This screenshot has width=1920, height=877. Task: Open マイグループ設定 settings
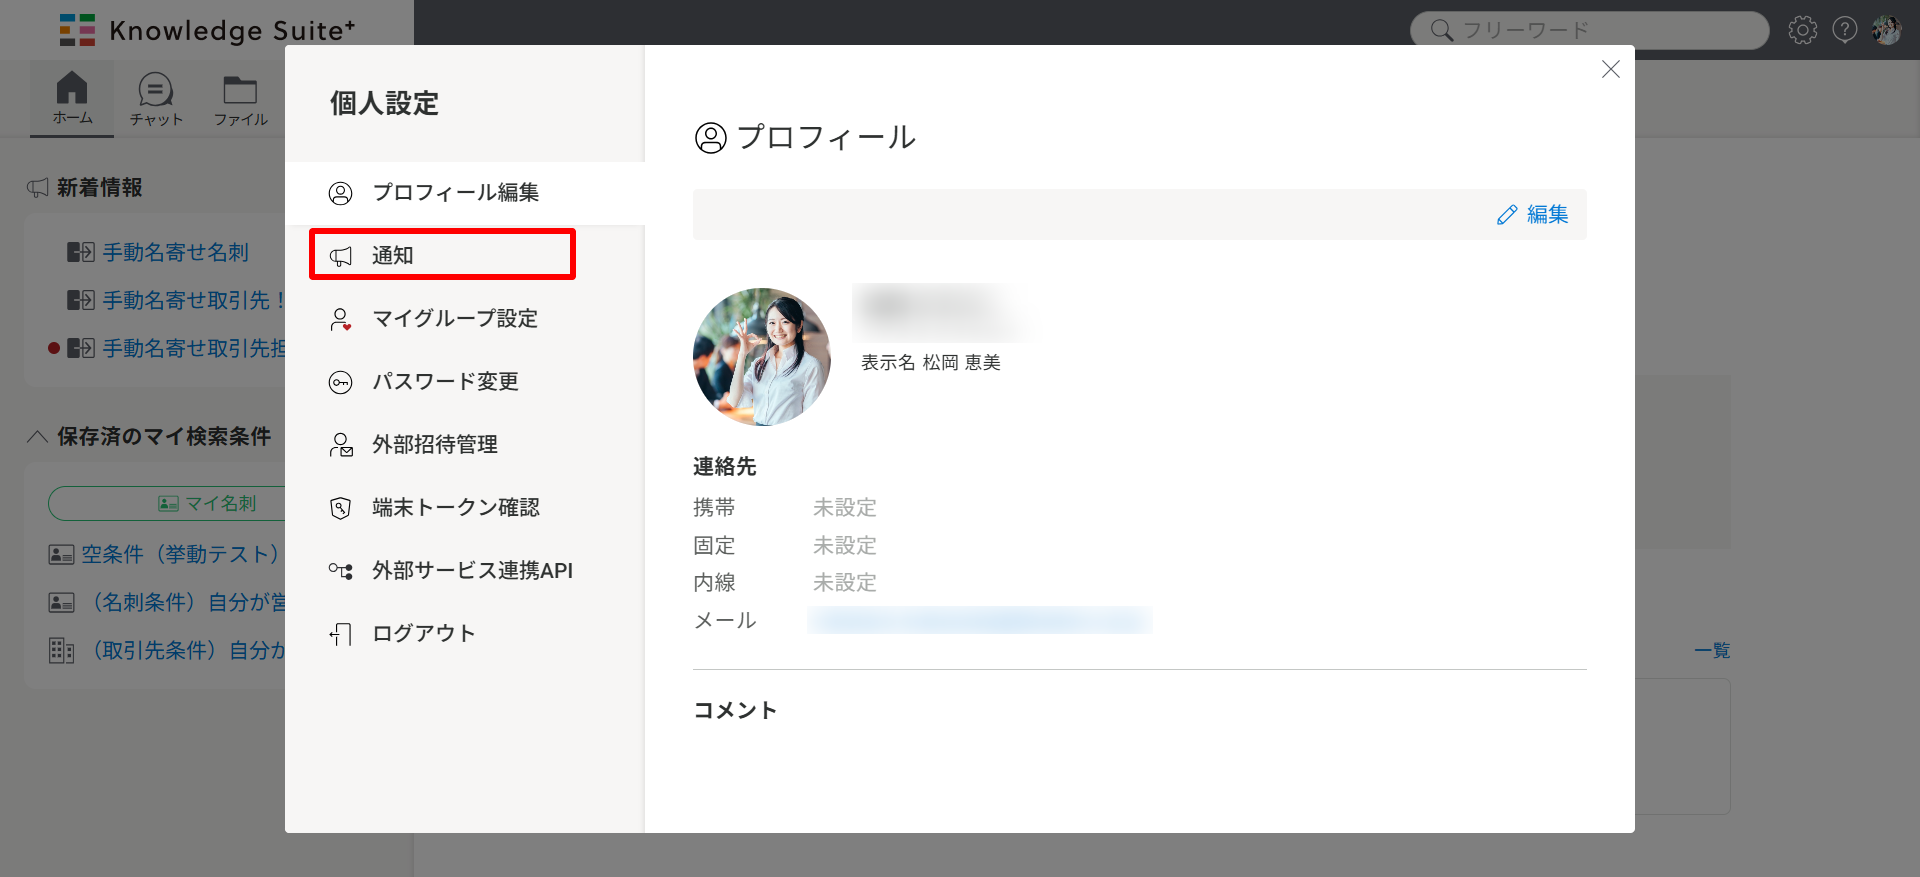point(454,318)
